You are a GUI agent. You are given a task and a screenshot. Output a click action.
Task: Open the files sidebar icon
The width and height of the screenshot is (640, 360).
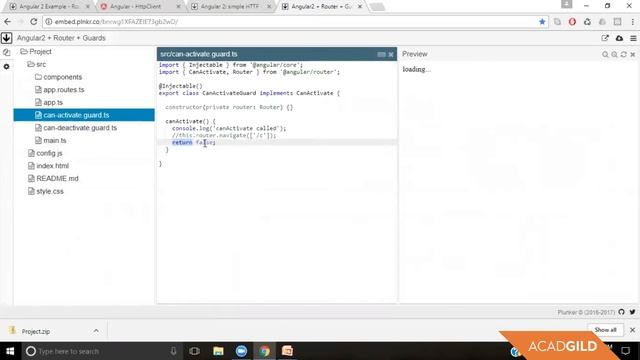coord(7,52)
